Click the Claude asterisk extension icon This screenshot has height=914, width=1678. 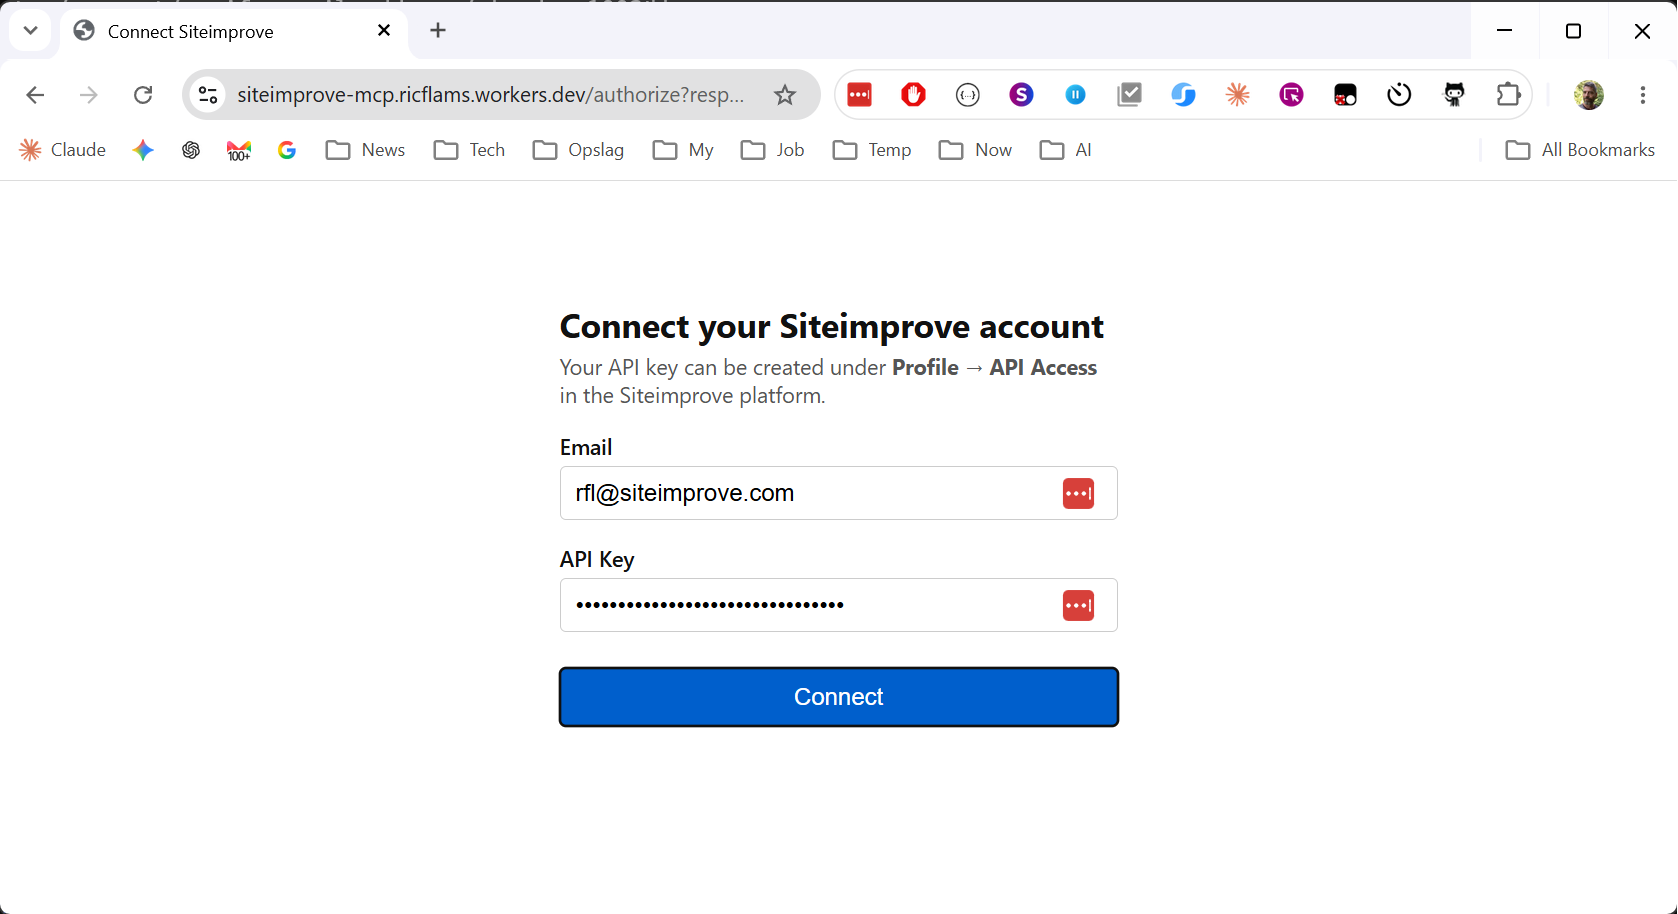(x=1238, y=95)
